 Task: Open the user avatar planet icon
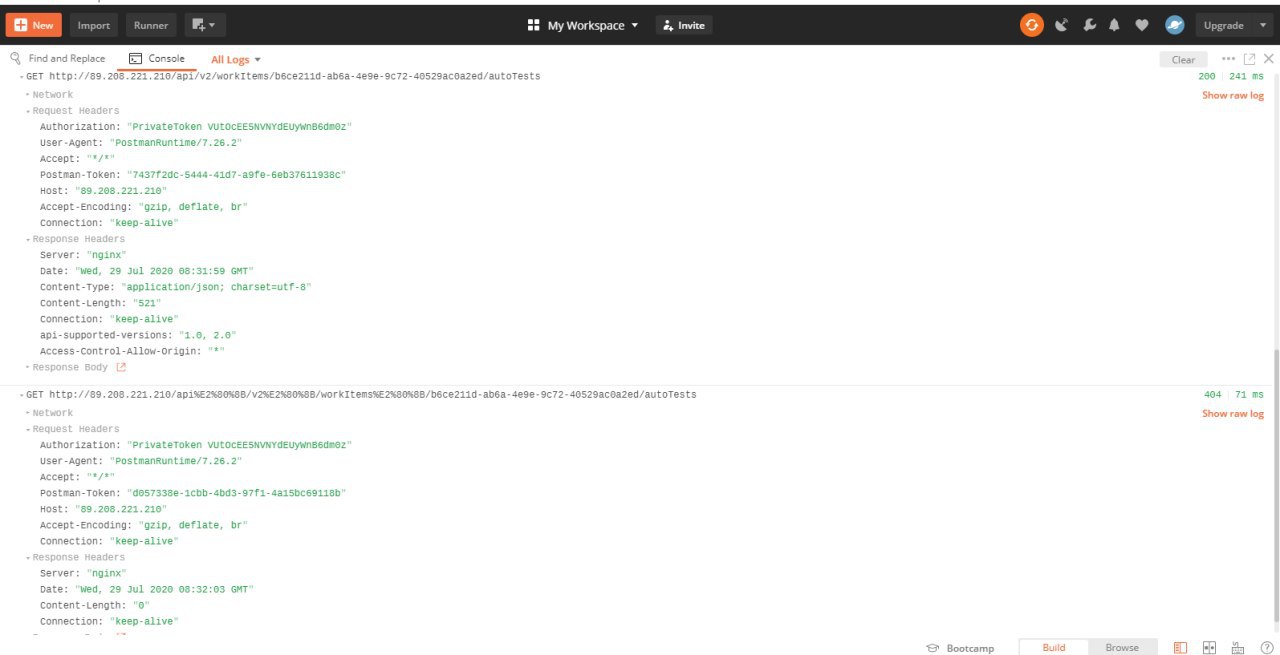(x=1174, y=25)
